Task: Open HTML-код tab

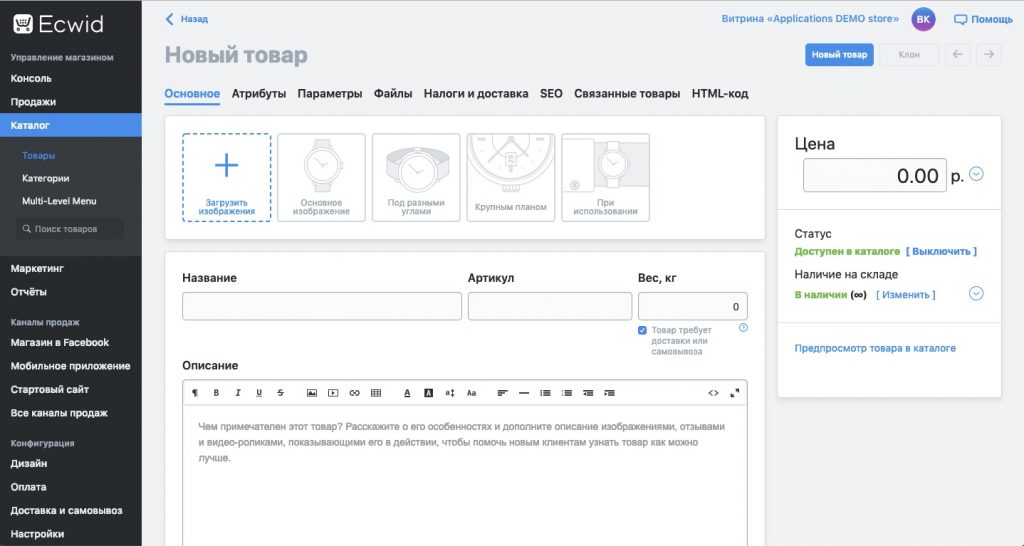Action: click(720, 93)
